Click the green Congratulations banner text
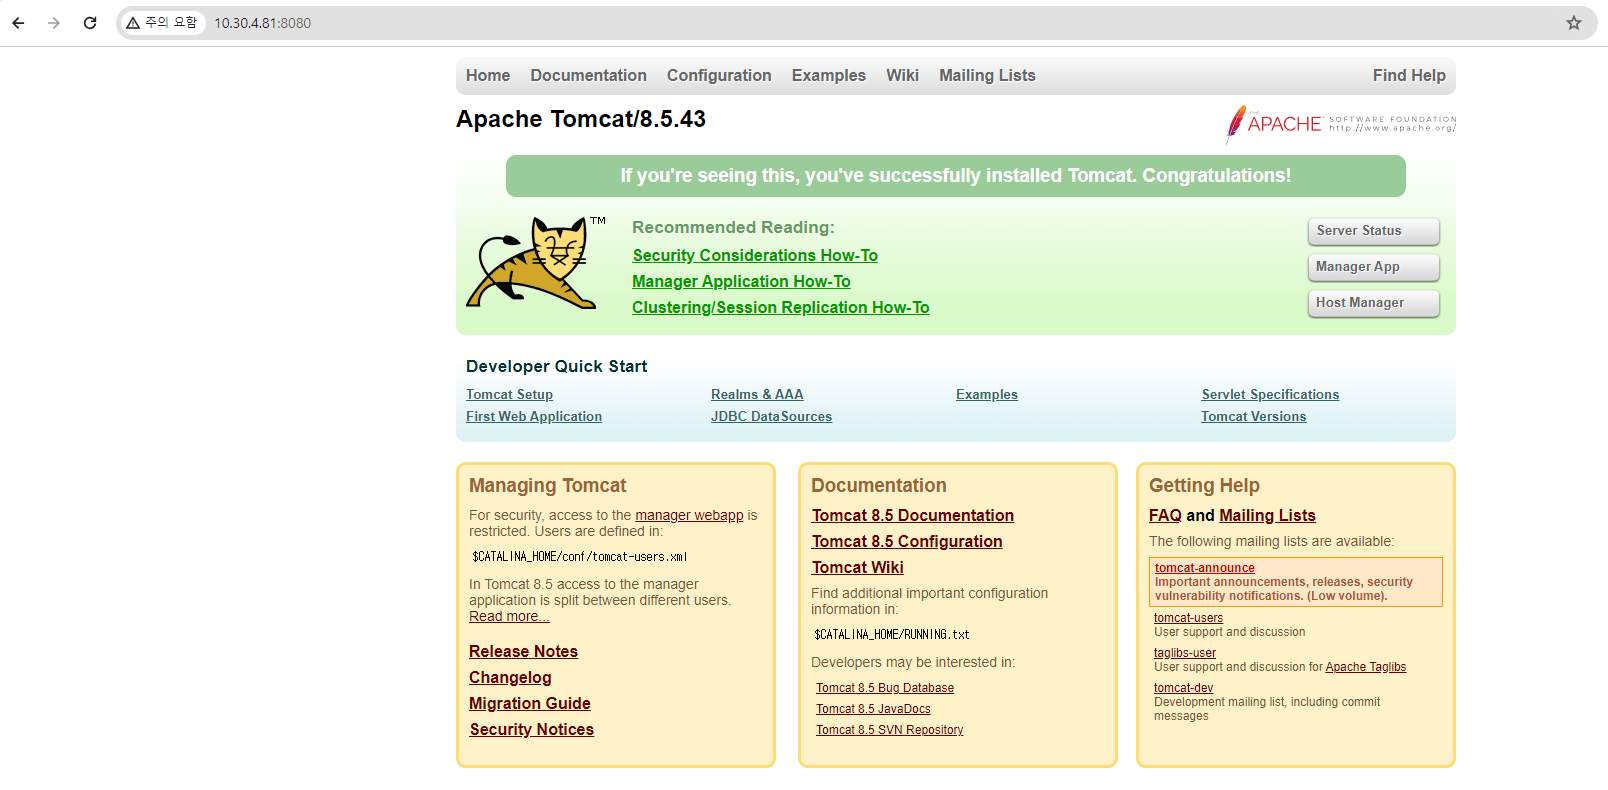The width and height of the screenshot is (1608, 790). point(956,176)
